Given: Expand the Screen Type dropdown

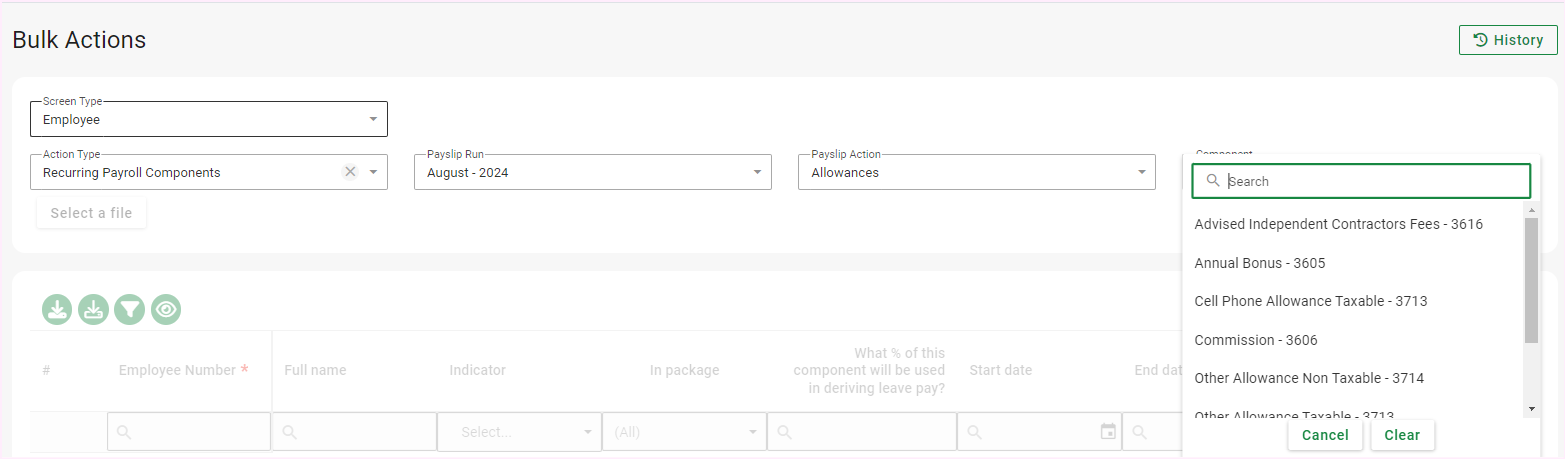Looking at the screenshot, I should (373, 119).
